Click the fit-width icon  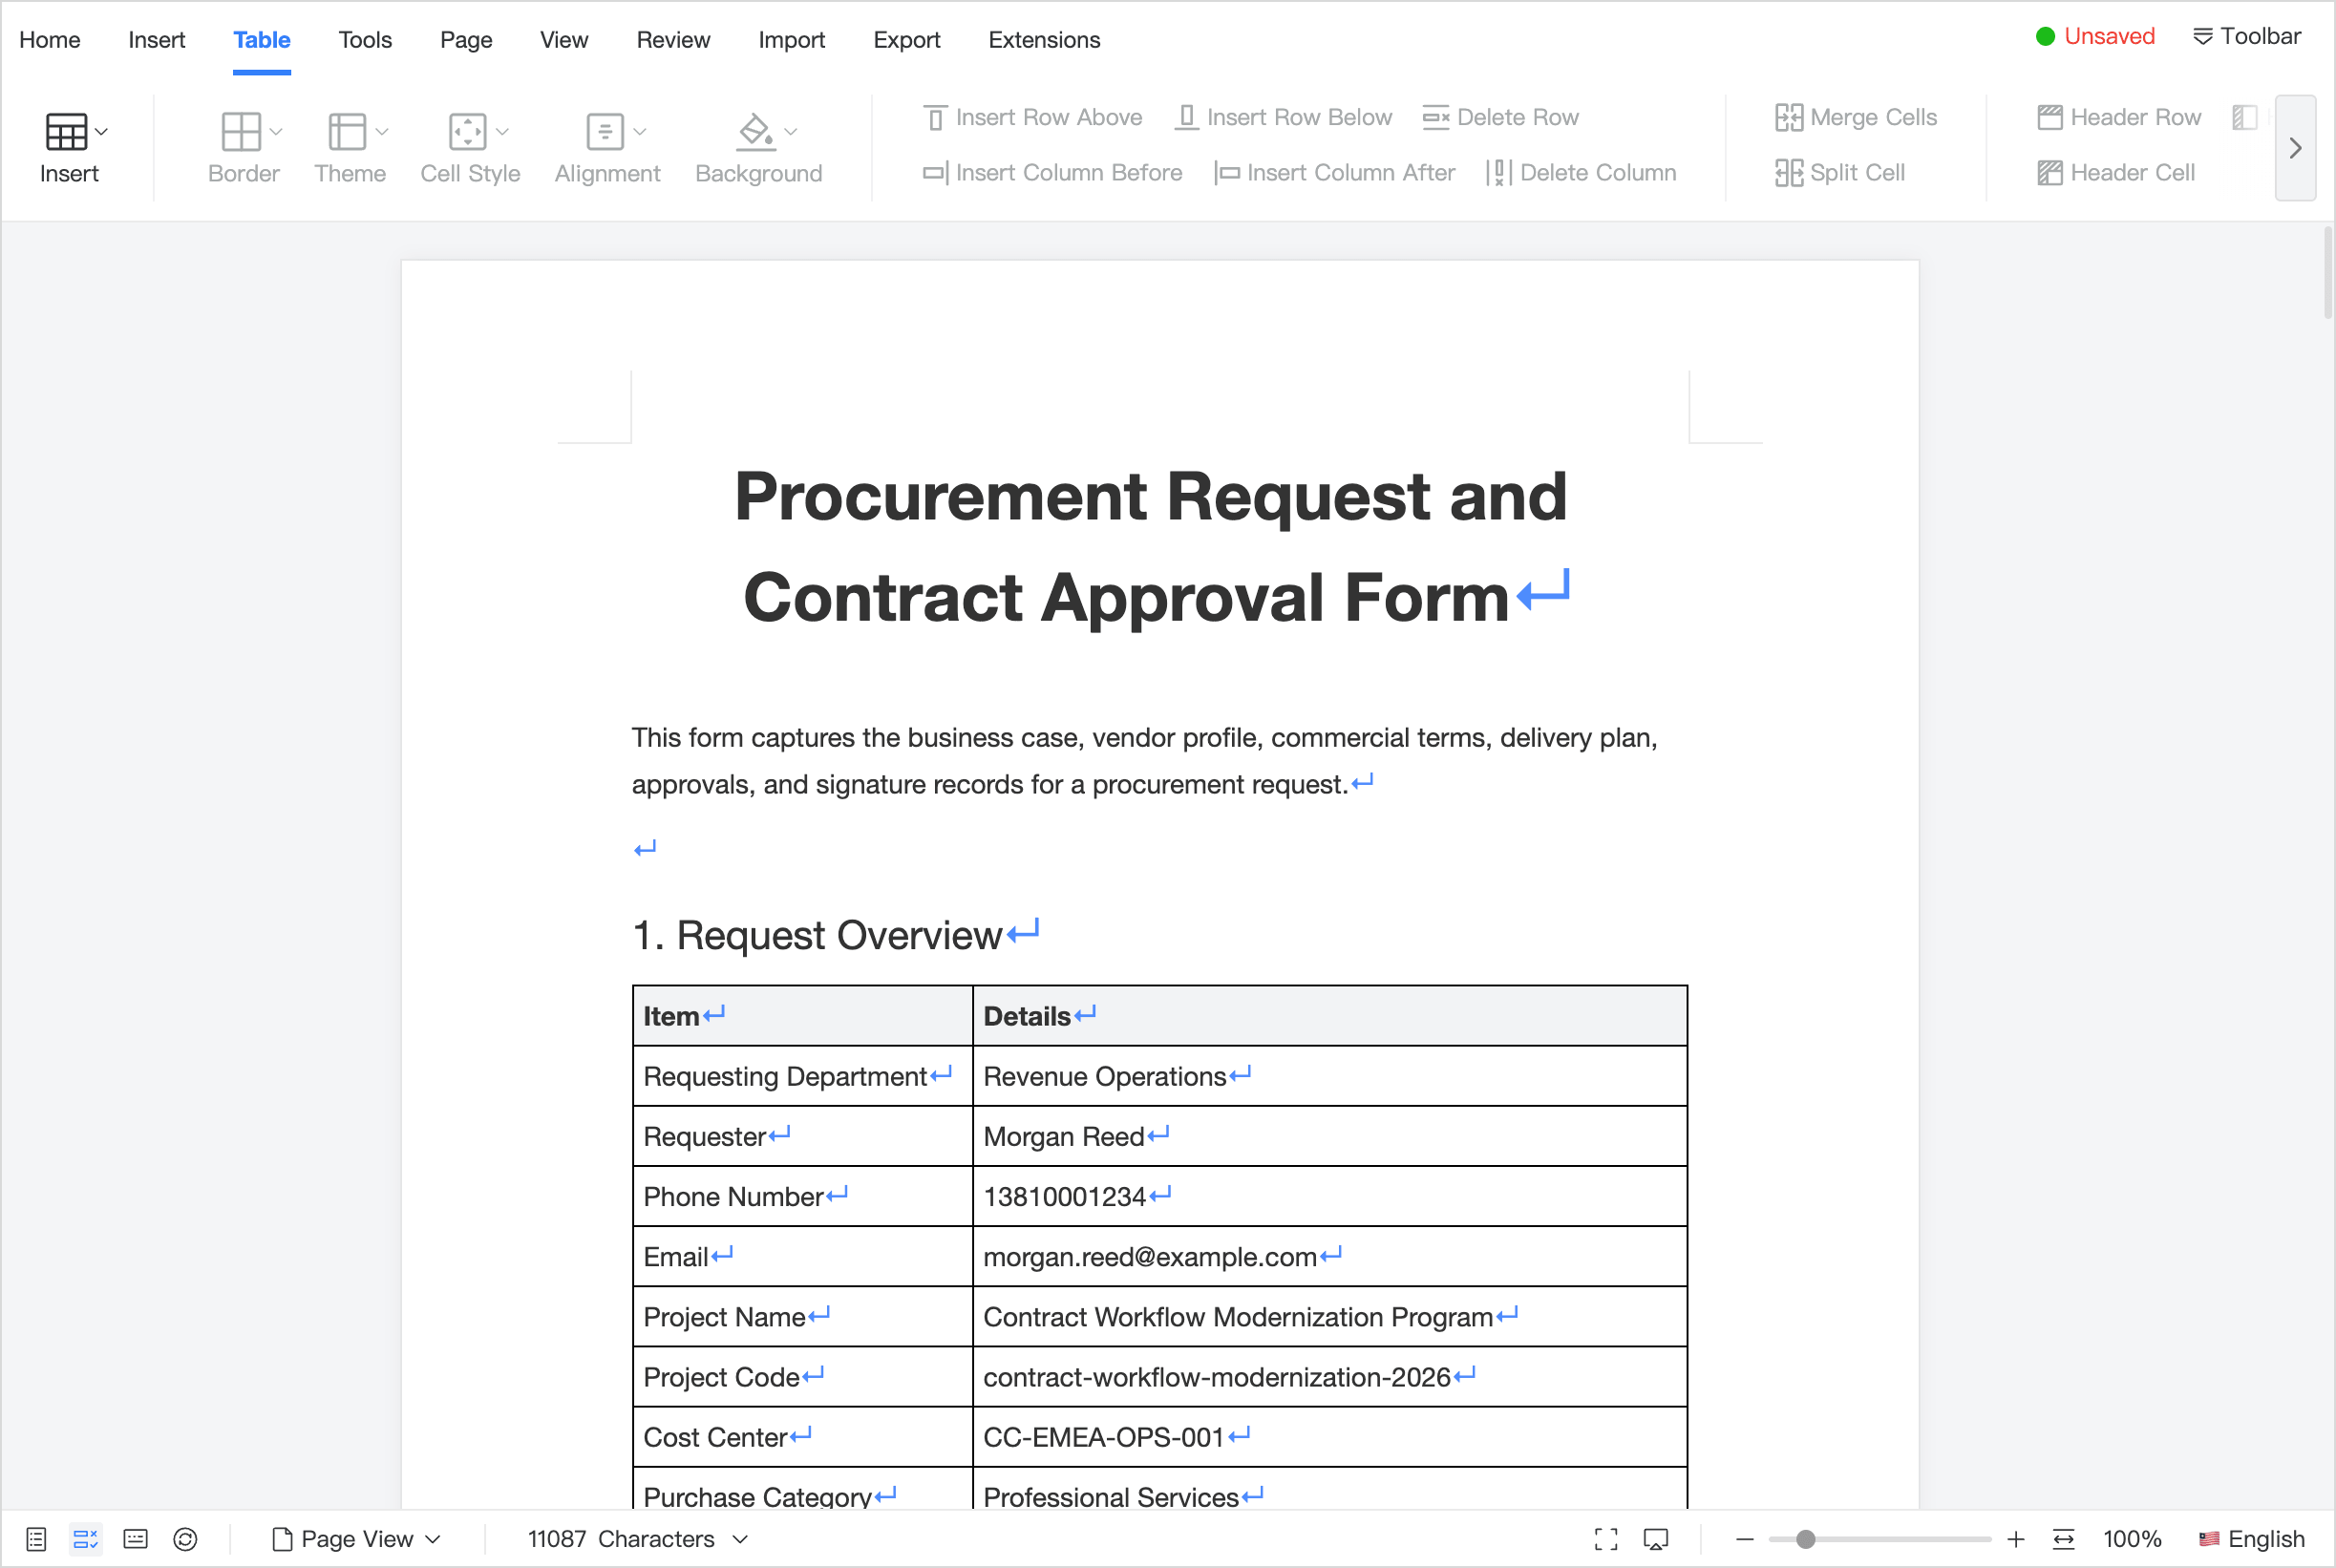[2063, 1539]
